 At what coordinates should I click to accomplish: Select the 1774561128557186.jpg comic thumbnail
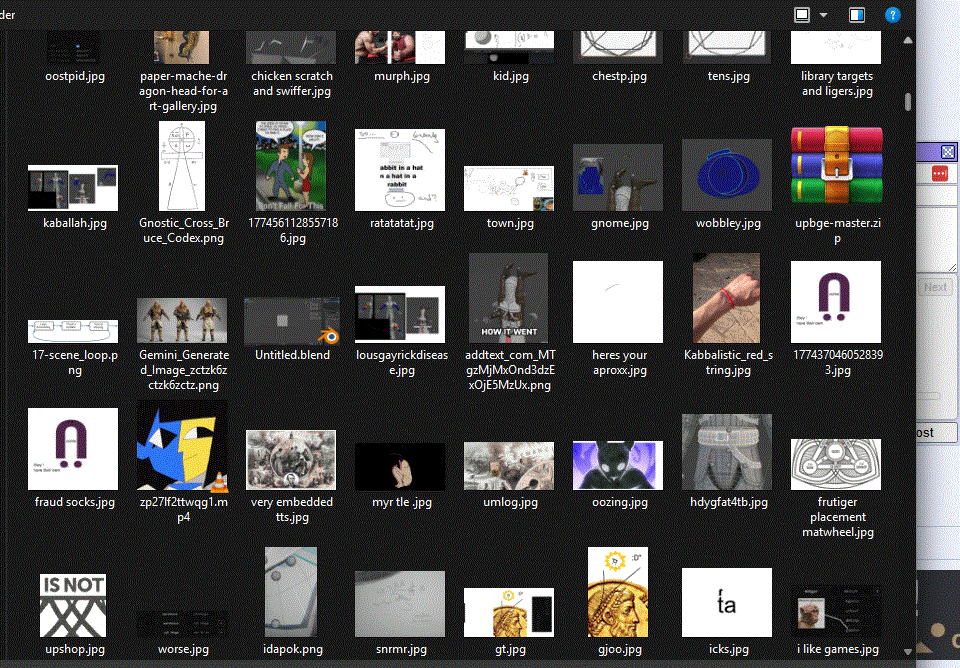pos(291,166)
